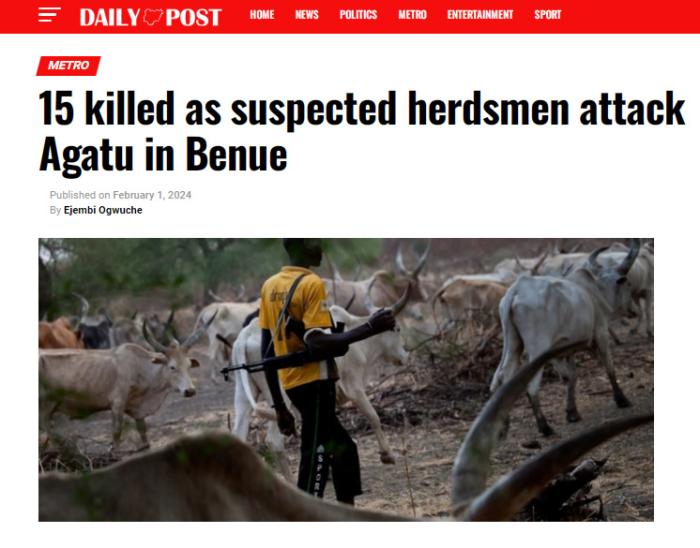Click the Nigeria map emblem in logo
700x548 pixels.
click(153, 17)
